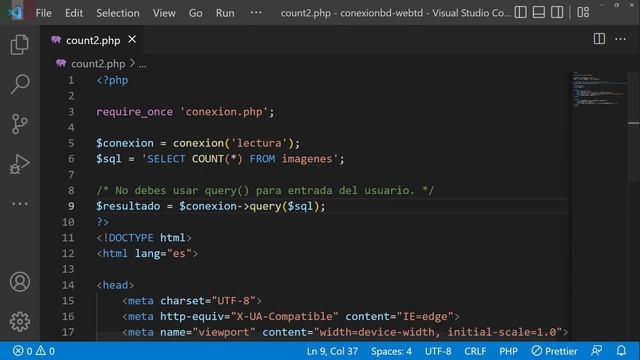
Task: Click the 'No debes usar query()' comment
Action: point(265,190)
